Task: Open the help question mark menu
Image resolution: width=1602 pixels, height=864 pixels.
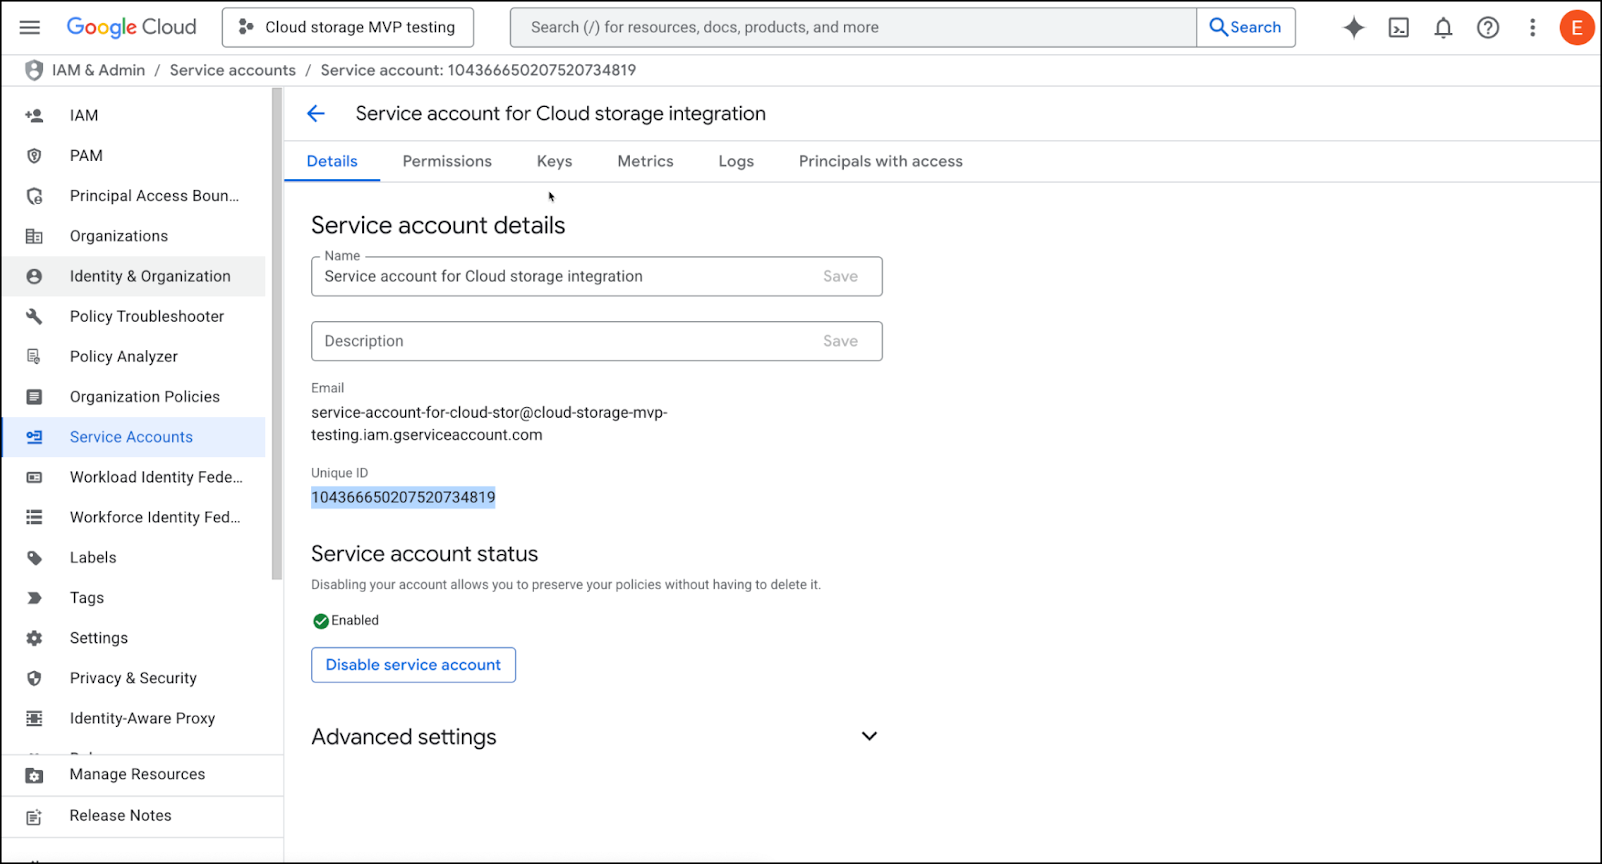Action: click(1488, 28)
